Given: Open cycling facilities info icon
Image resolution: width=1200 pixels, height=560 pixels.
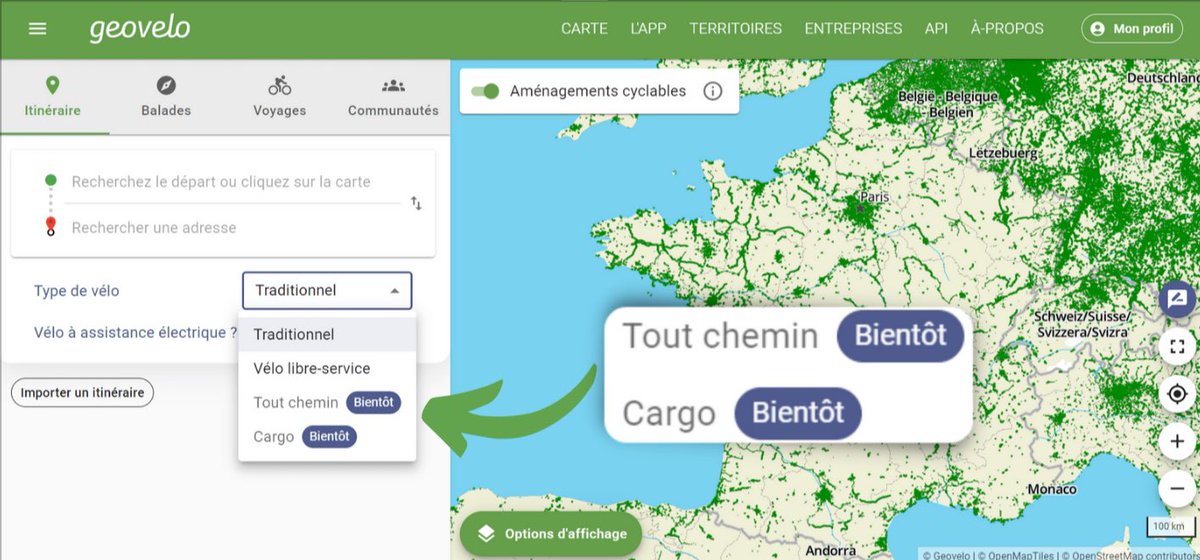Looking at the screenshot, I should (x=712, y=91).
